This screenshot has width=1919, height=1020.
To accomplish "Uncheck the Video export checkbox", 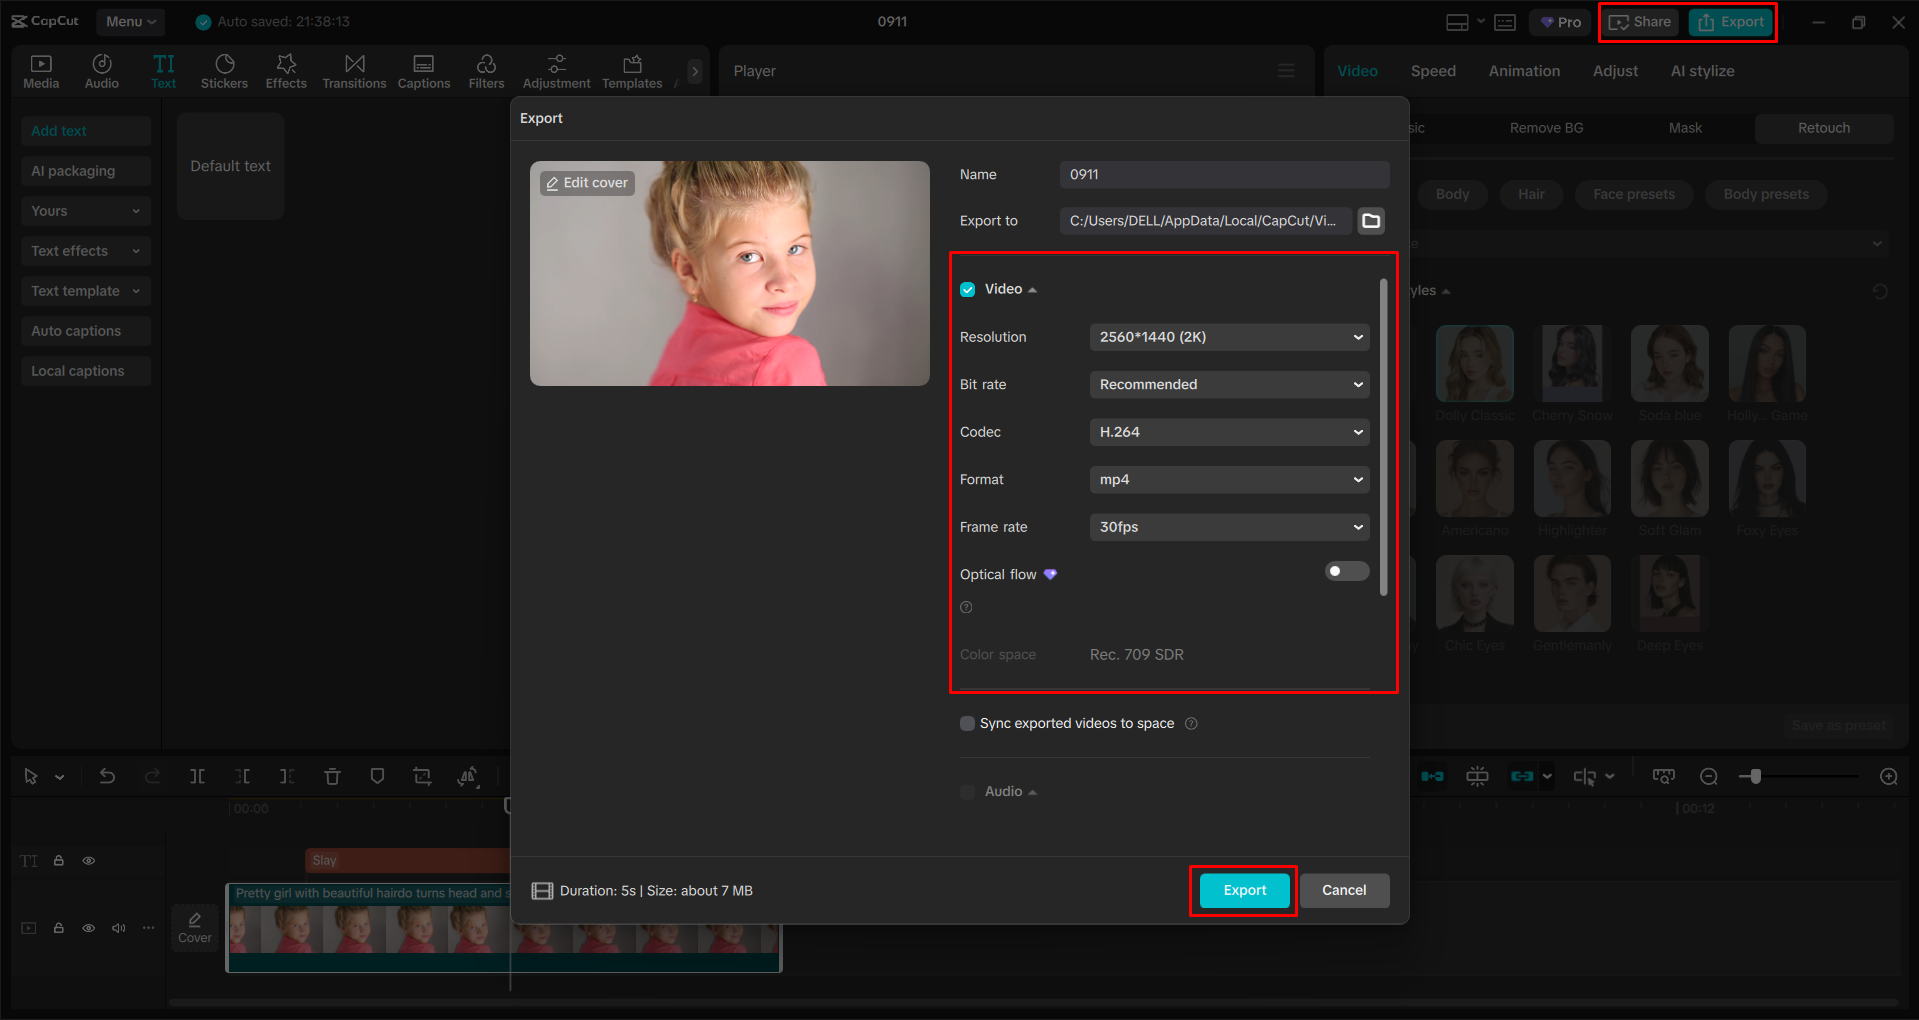I will tap(967, 288).
